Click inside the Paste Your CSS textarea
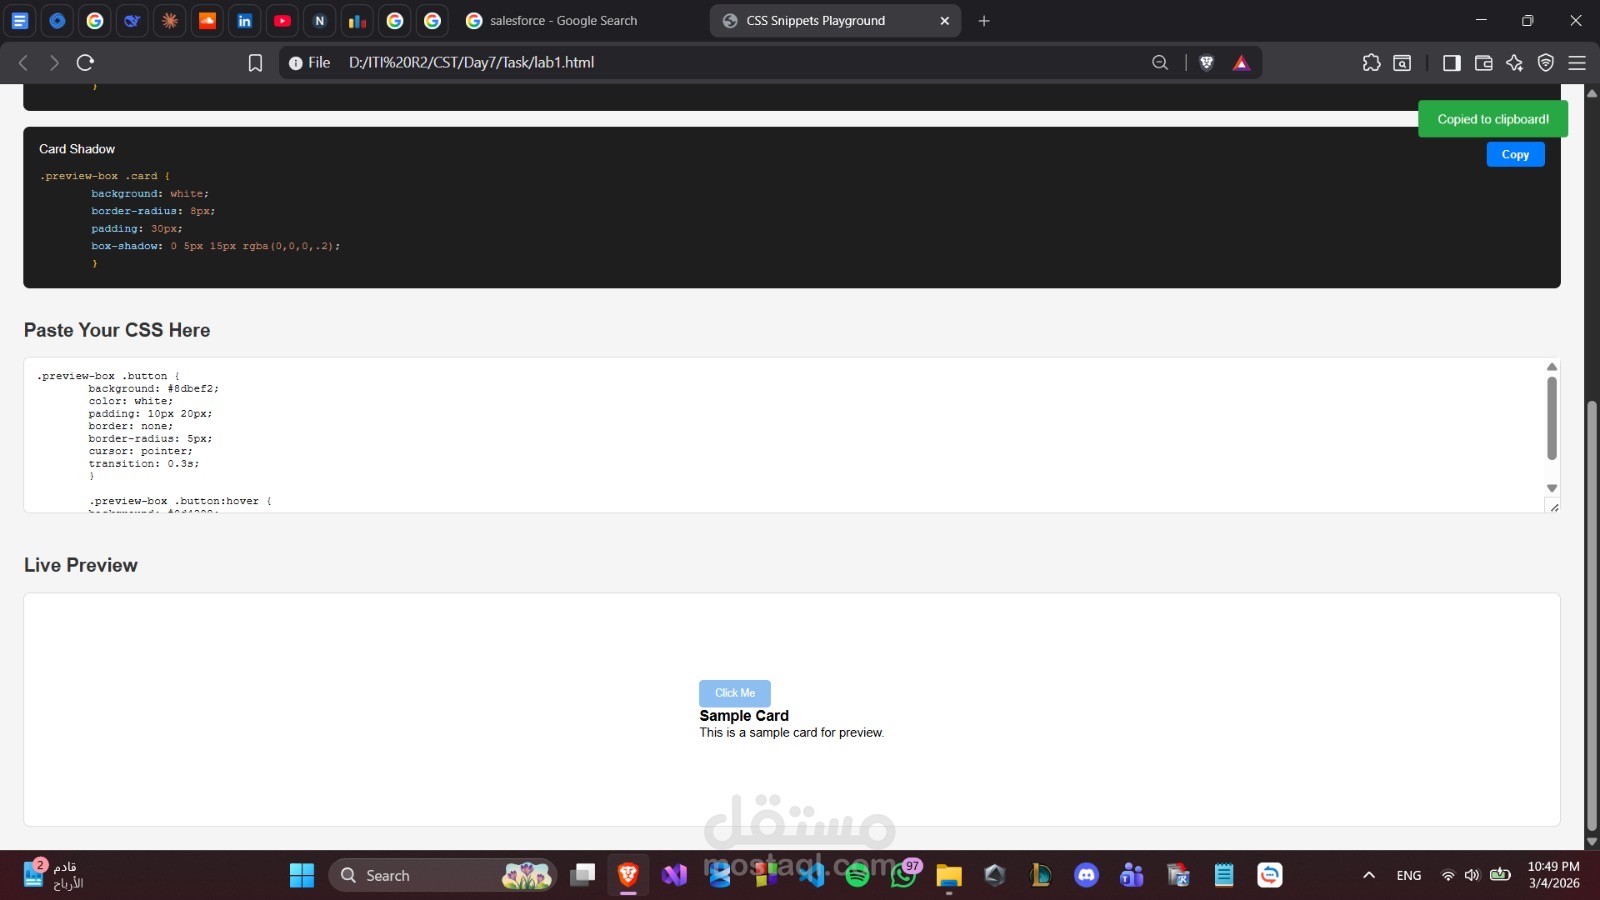This screenshot has width=1600, height=900. (700, 435)
